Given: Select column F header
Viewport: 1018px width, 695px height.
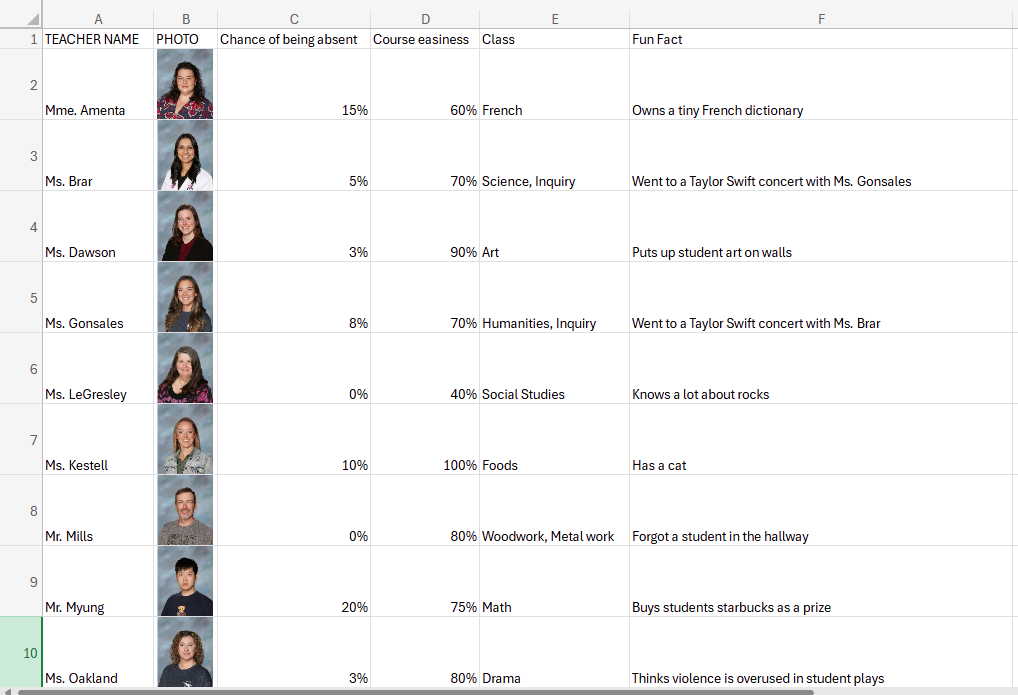Looking at the screenshot, I should pos(822,19).
